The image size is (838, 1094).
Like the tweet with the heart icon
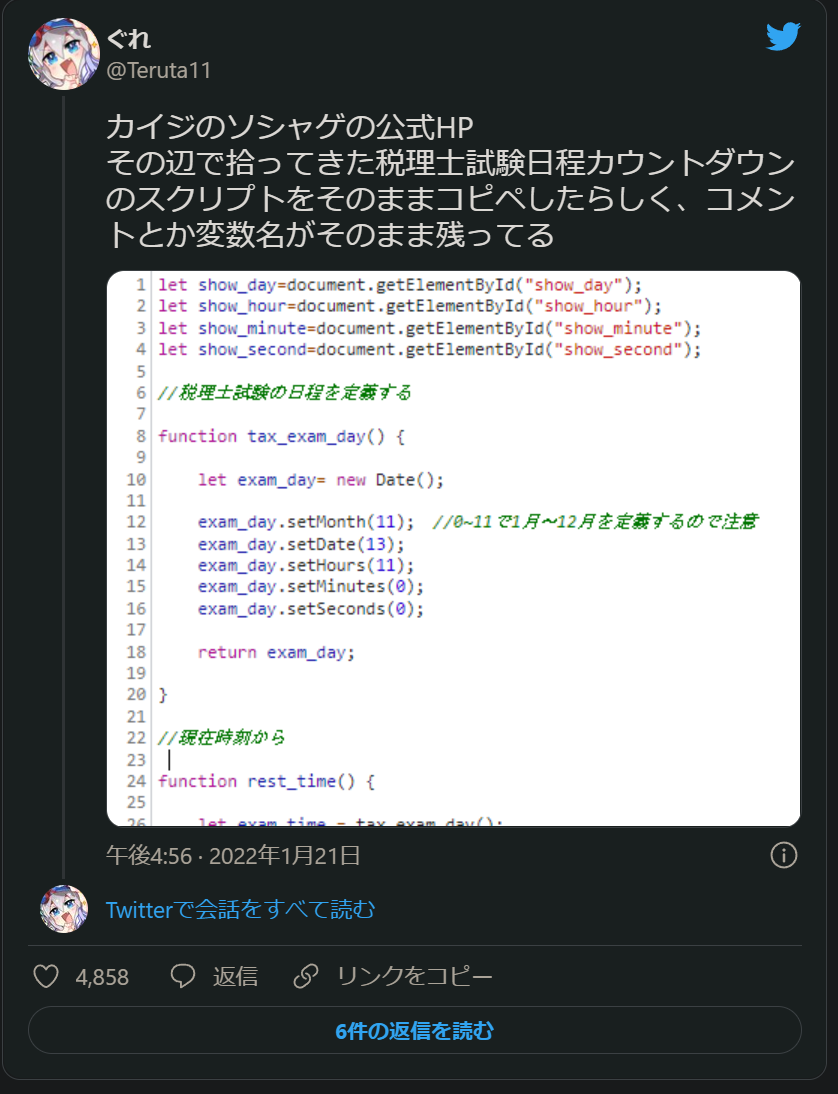(46, 976)
